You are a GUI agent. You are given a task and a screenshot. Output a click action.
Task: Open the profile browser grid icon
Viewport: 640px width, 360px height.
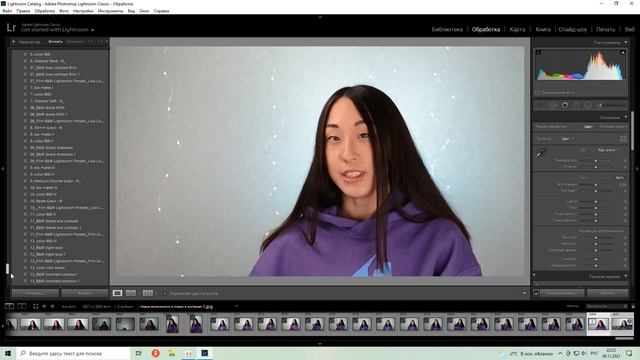623,139
